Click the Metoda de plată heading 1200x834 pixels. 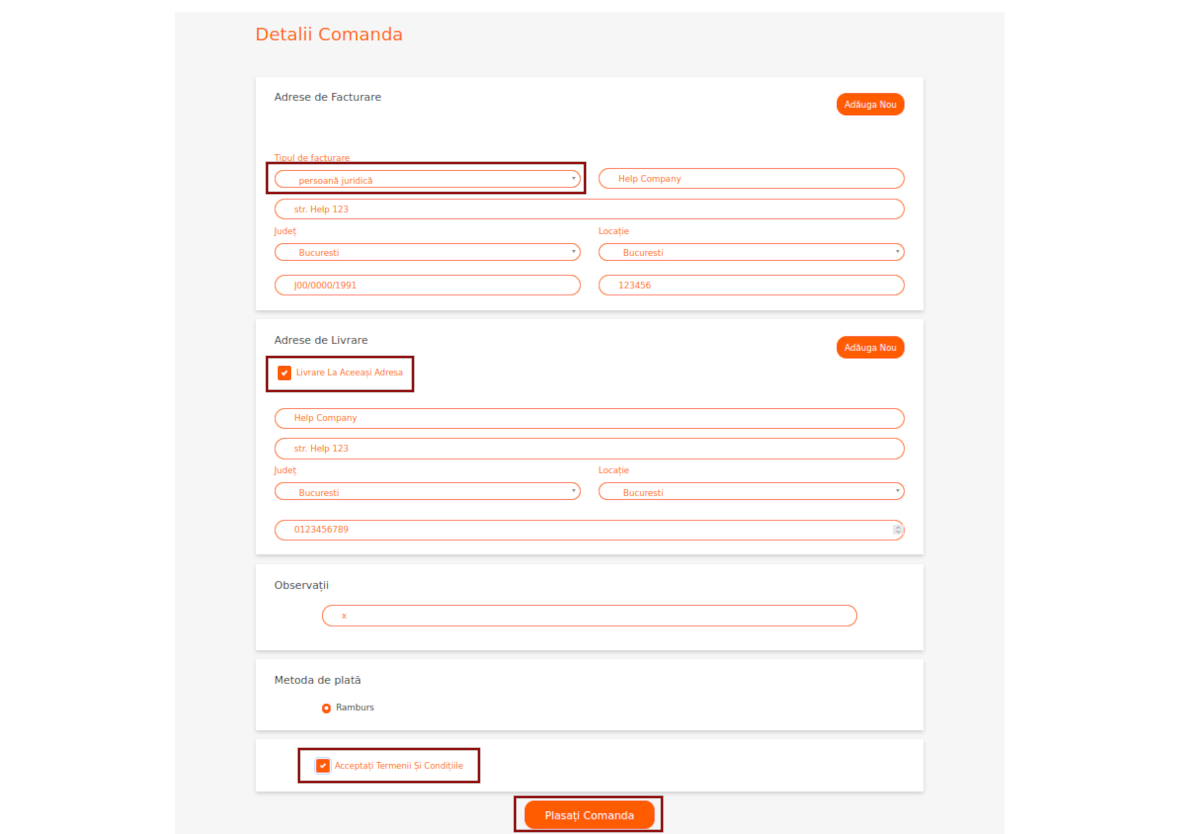click(318, 680)
